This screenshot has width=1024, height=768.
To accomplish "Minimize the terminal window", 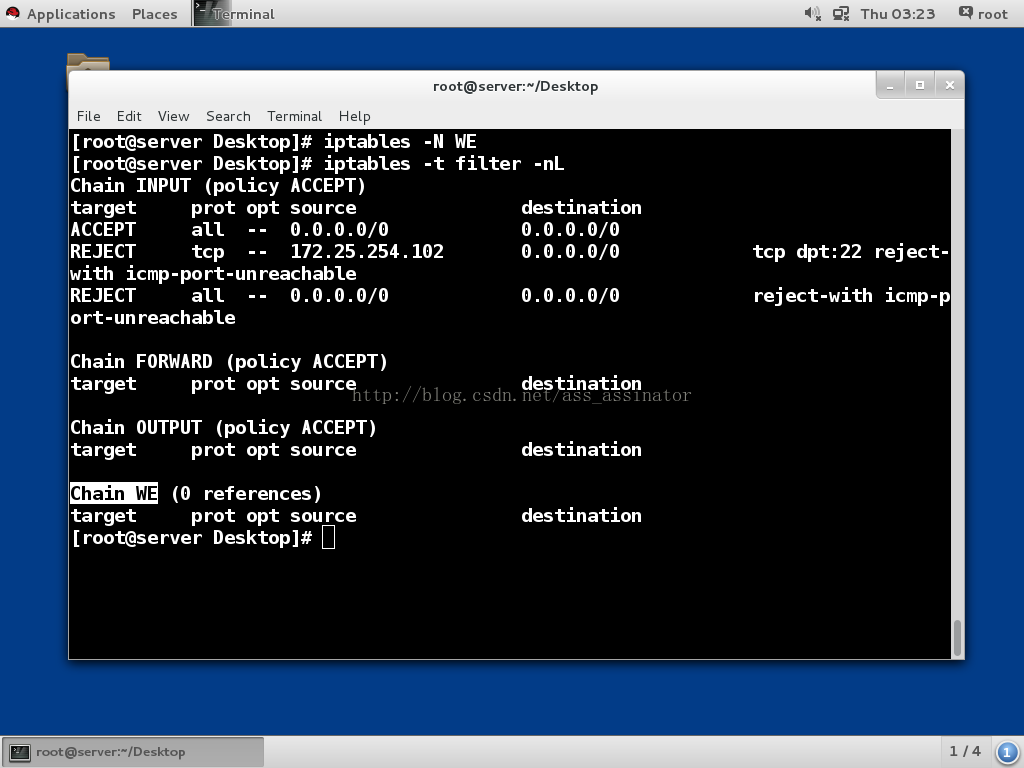I will pos(890,86).
